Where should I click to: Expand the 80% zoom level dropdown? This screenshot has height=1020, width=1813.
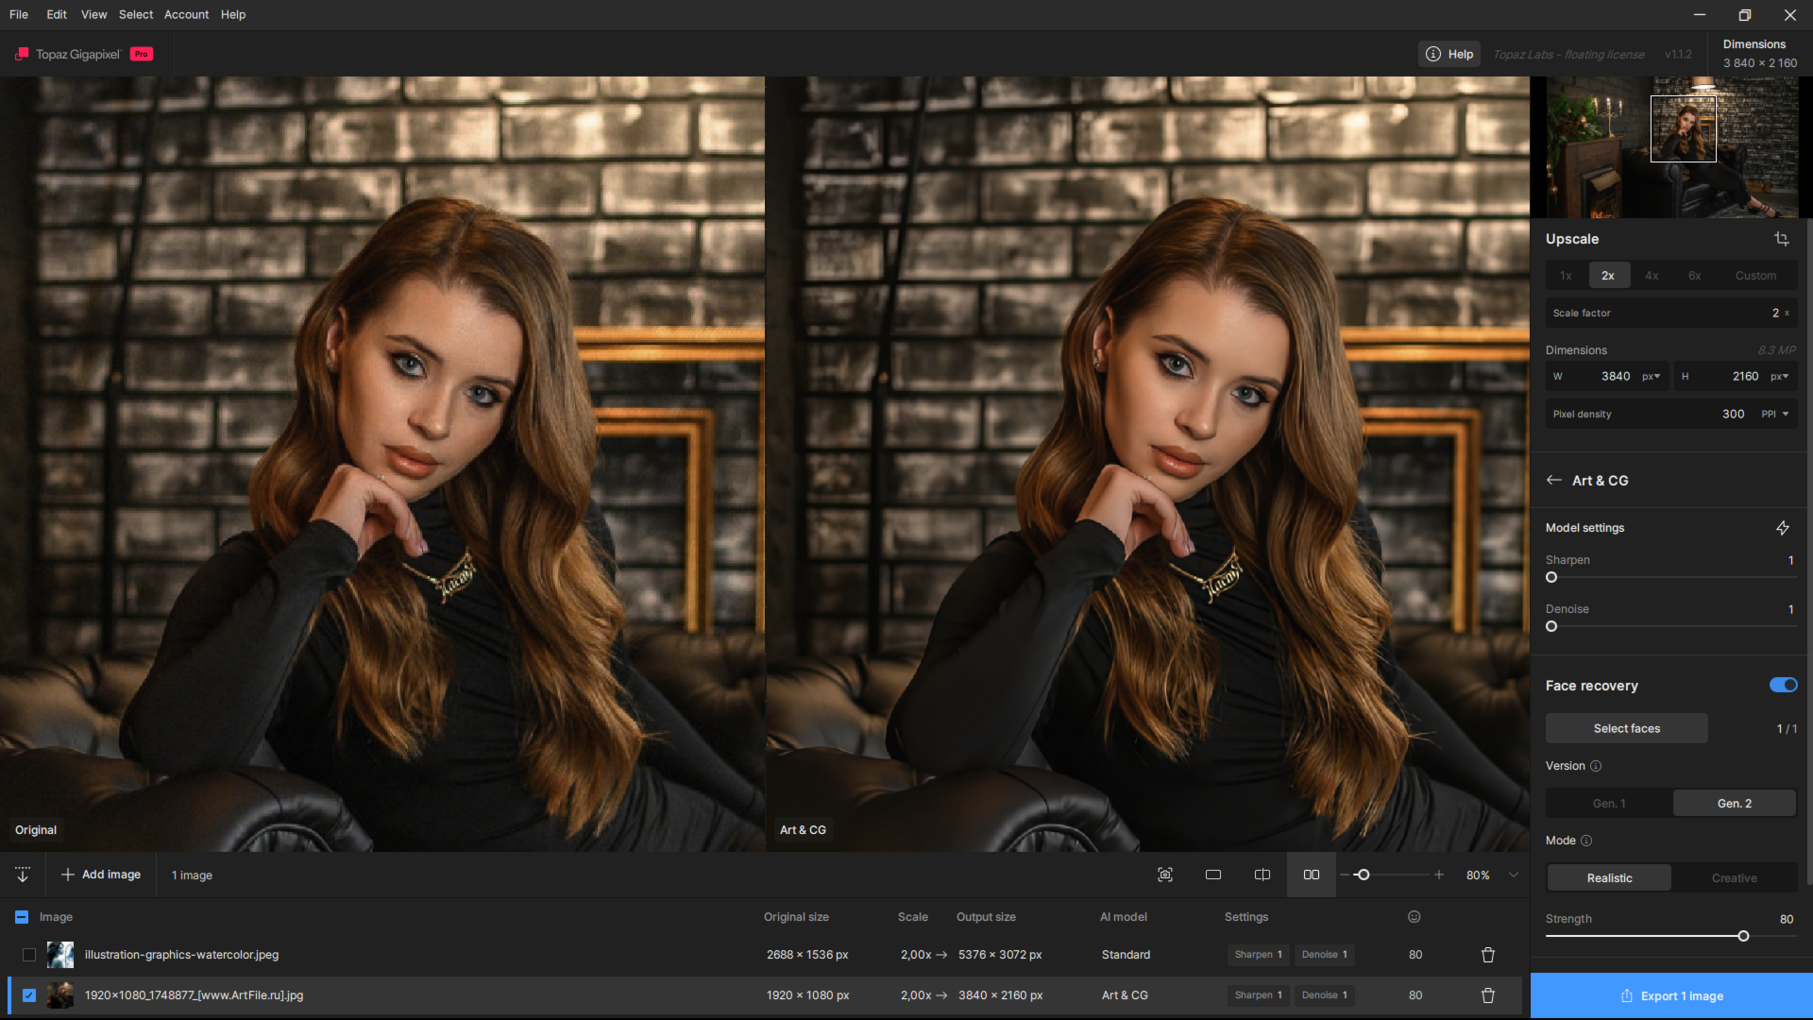tap(1513, 875)
